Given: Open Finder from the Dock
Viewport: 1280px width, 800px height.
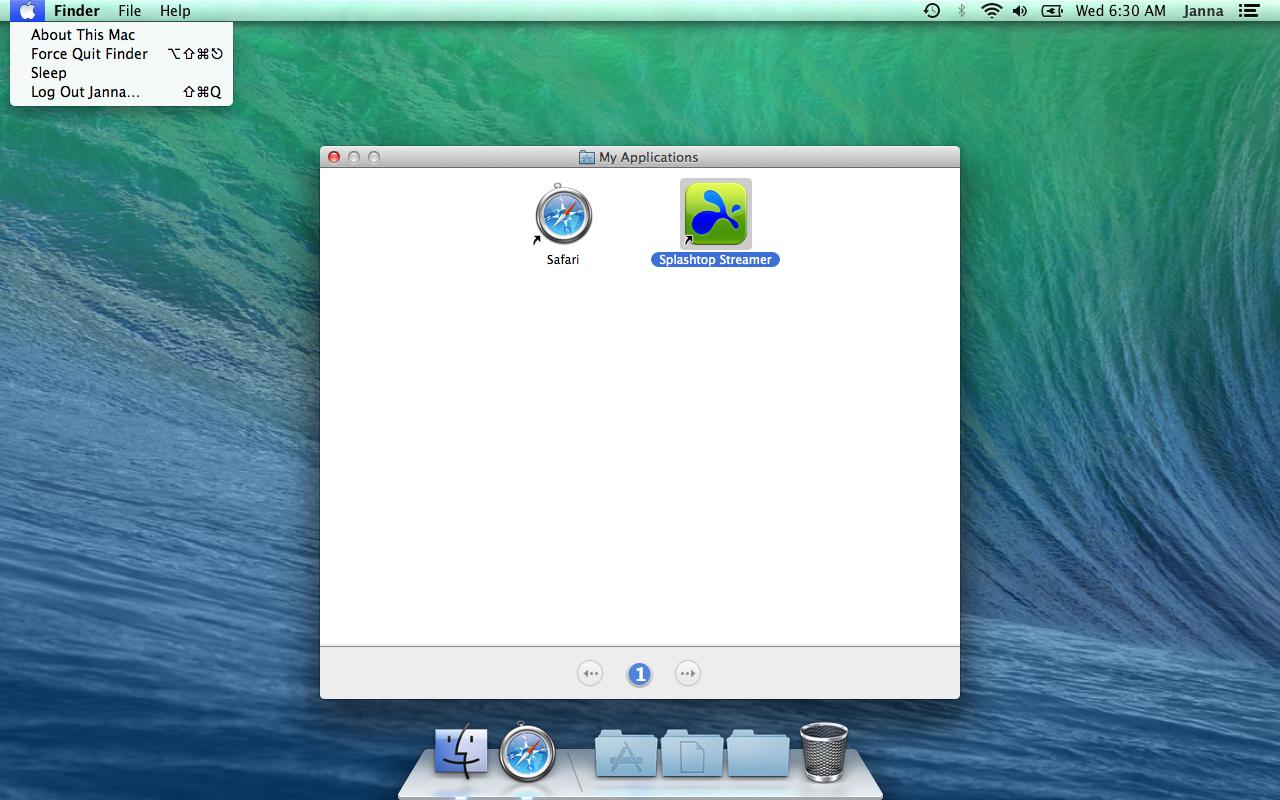Looking at the screenshot, I should tap(461, 752).
